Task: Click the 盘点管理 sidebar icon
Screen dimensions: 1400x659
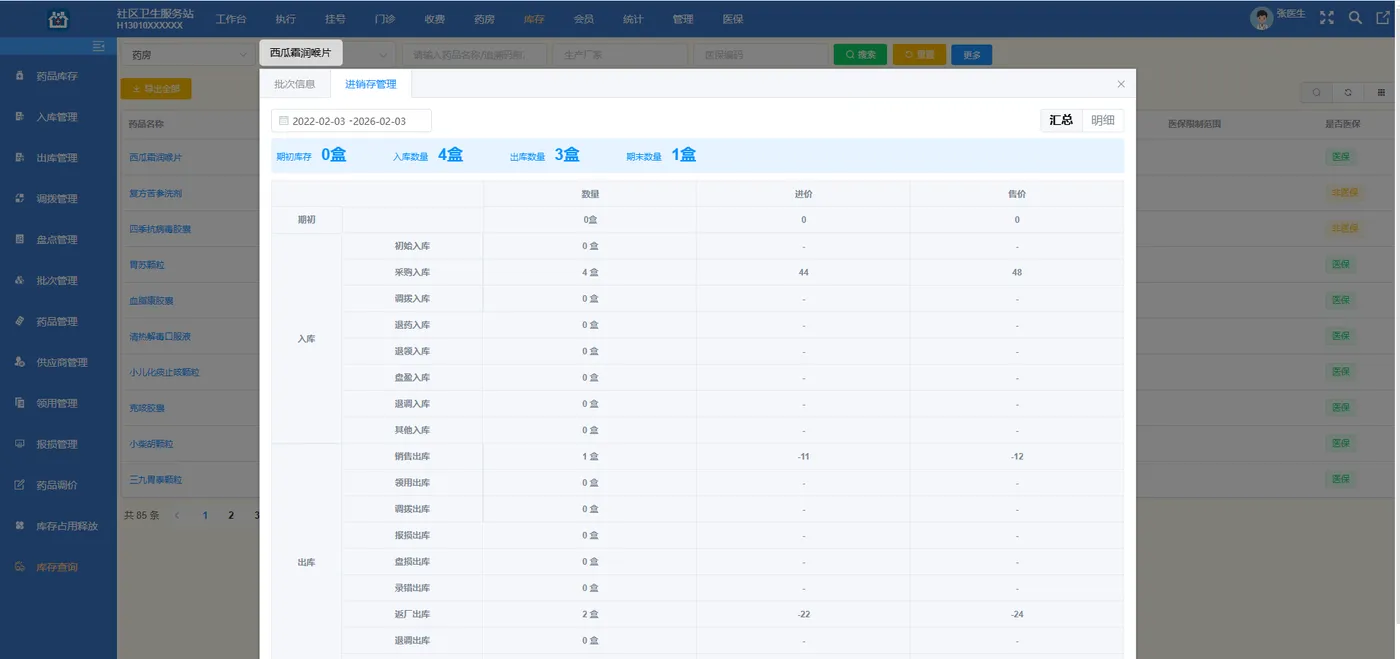Action: 20,240
